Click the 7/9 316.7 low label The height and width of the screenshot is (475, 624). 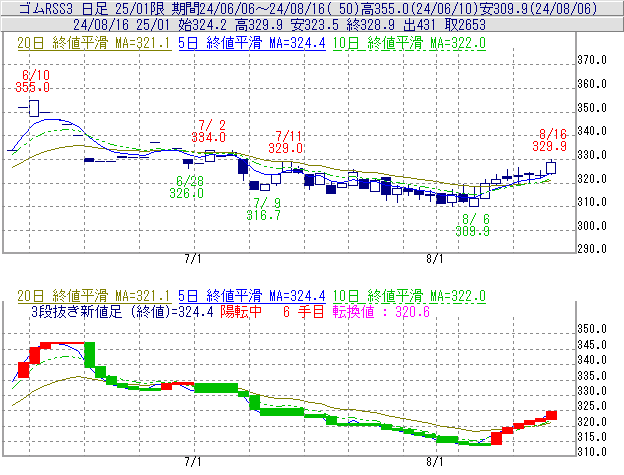(x=263, y=209)
